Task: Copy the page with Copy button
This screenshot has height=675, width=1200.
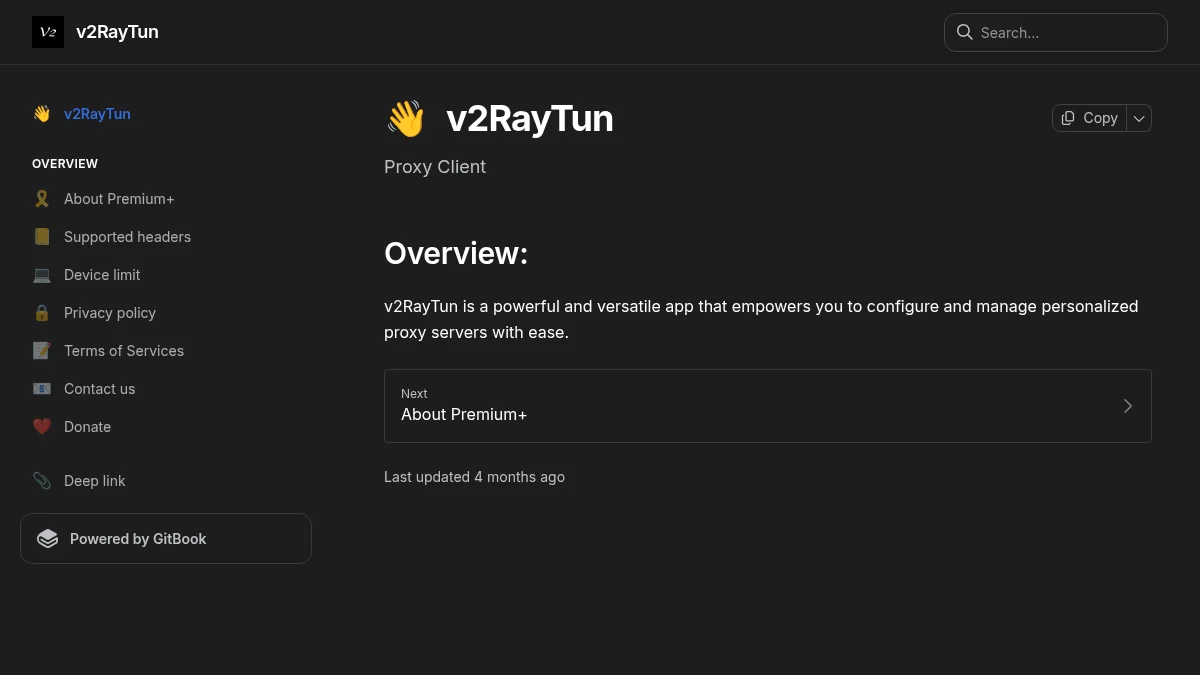Action: [x=1089, y=118]
